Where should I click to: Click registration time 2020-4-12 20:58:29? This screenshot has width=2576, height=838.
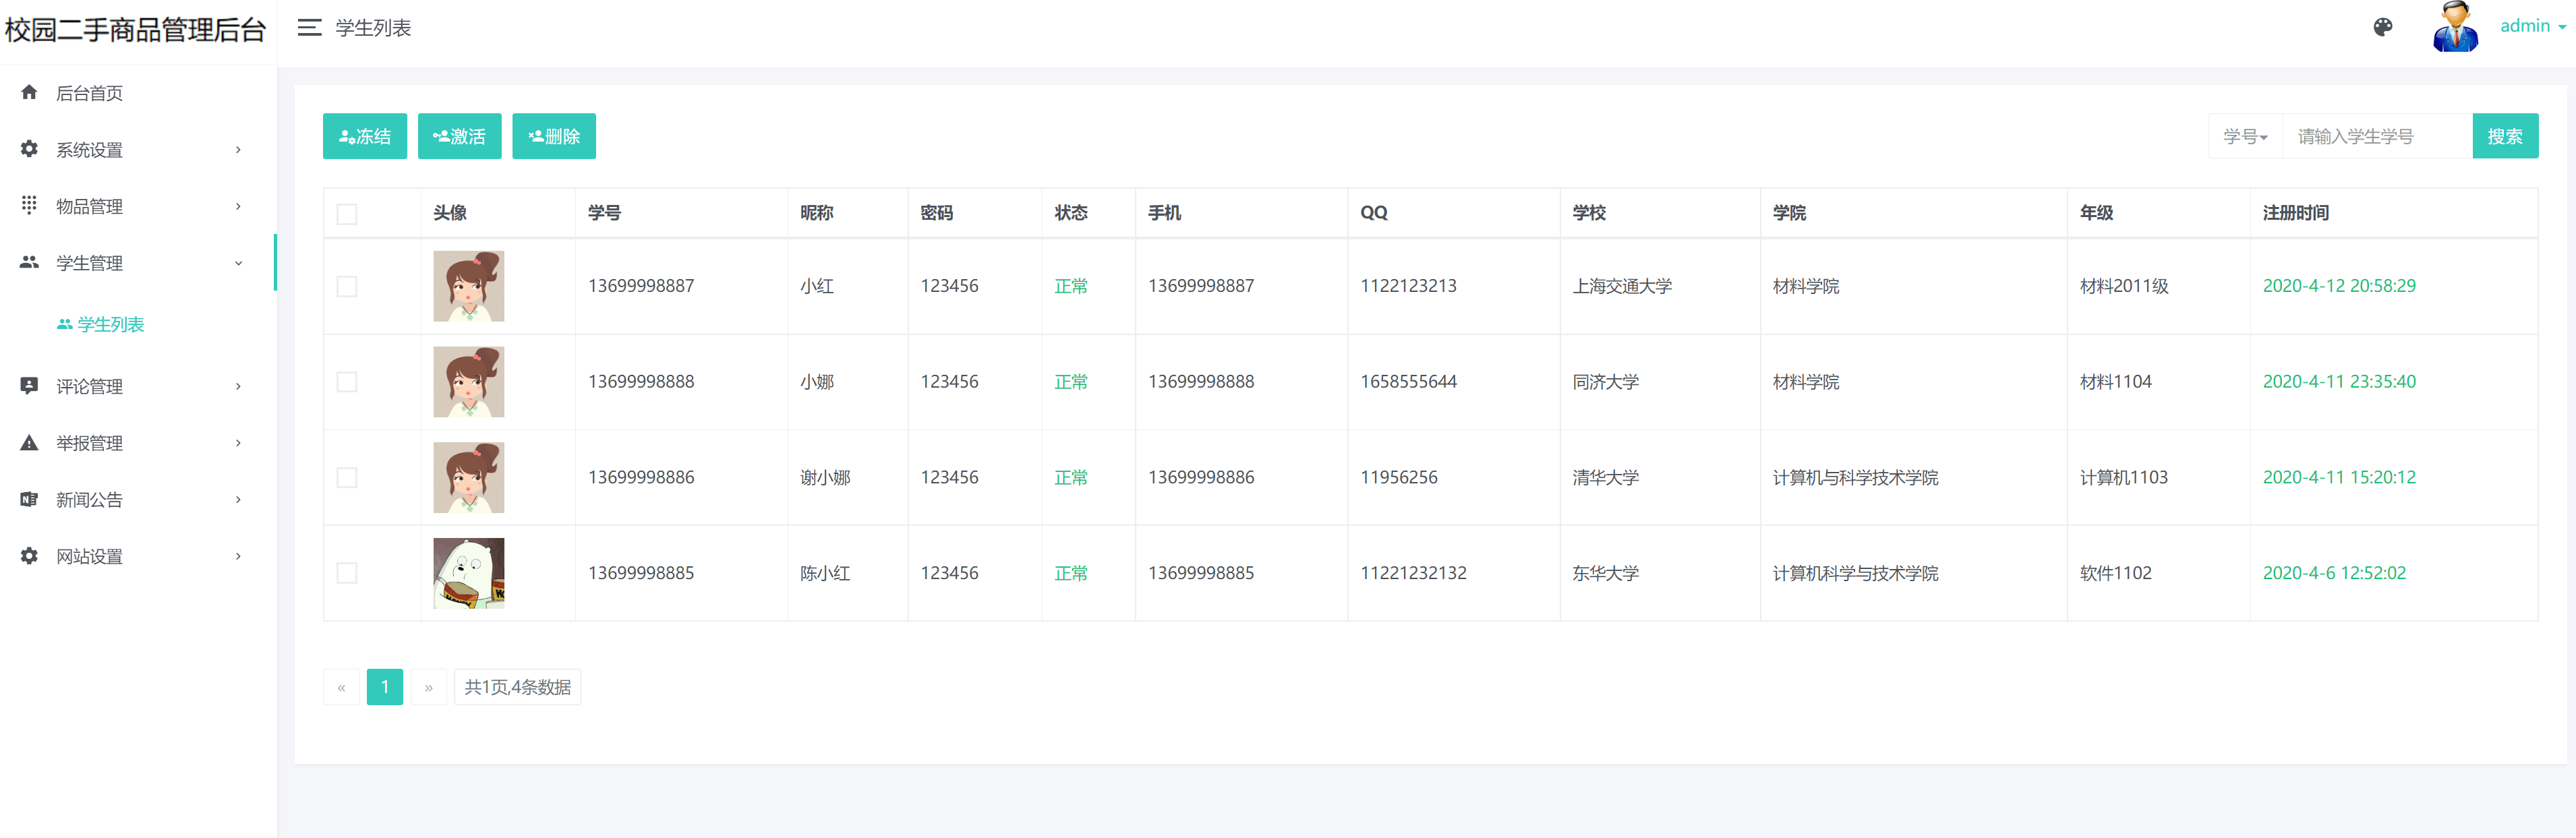pos(2339,286)
